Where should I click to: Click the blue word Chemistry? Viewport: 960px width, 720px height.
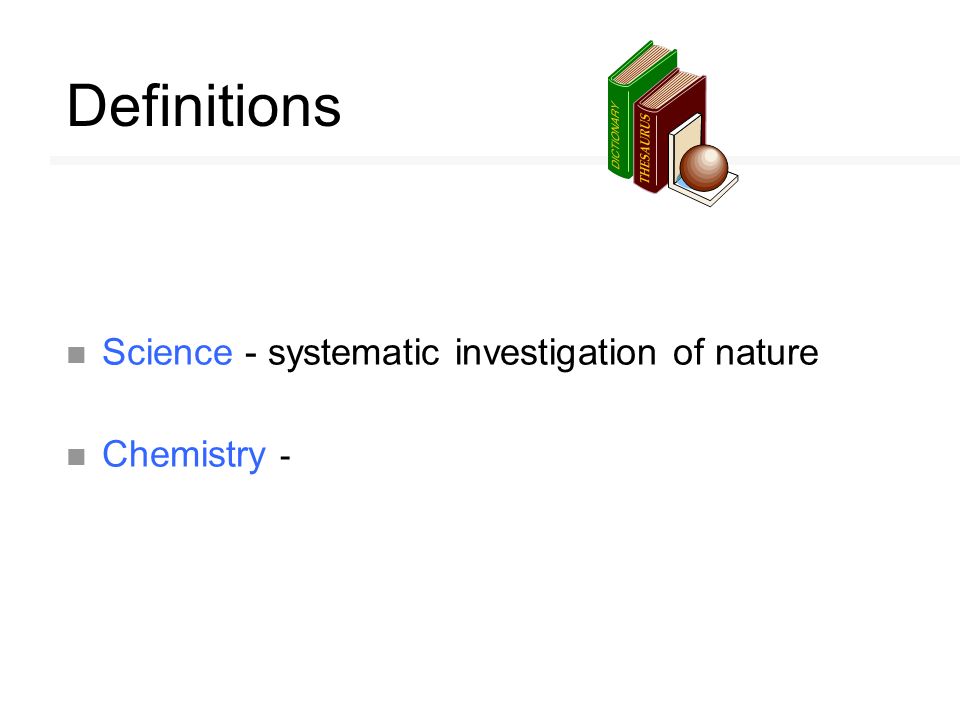(184, 454)
